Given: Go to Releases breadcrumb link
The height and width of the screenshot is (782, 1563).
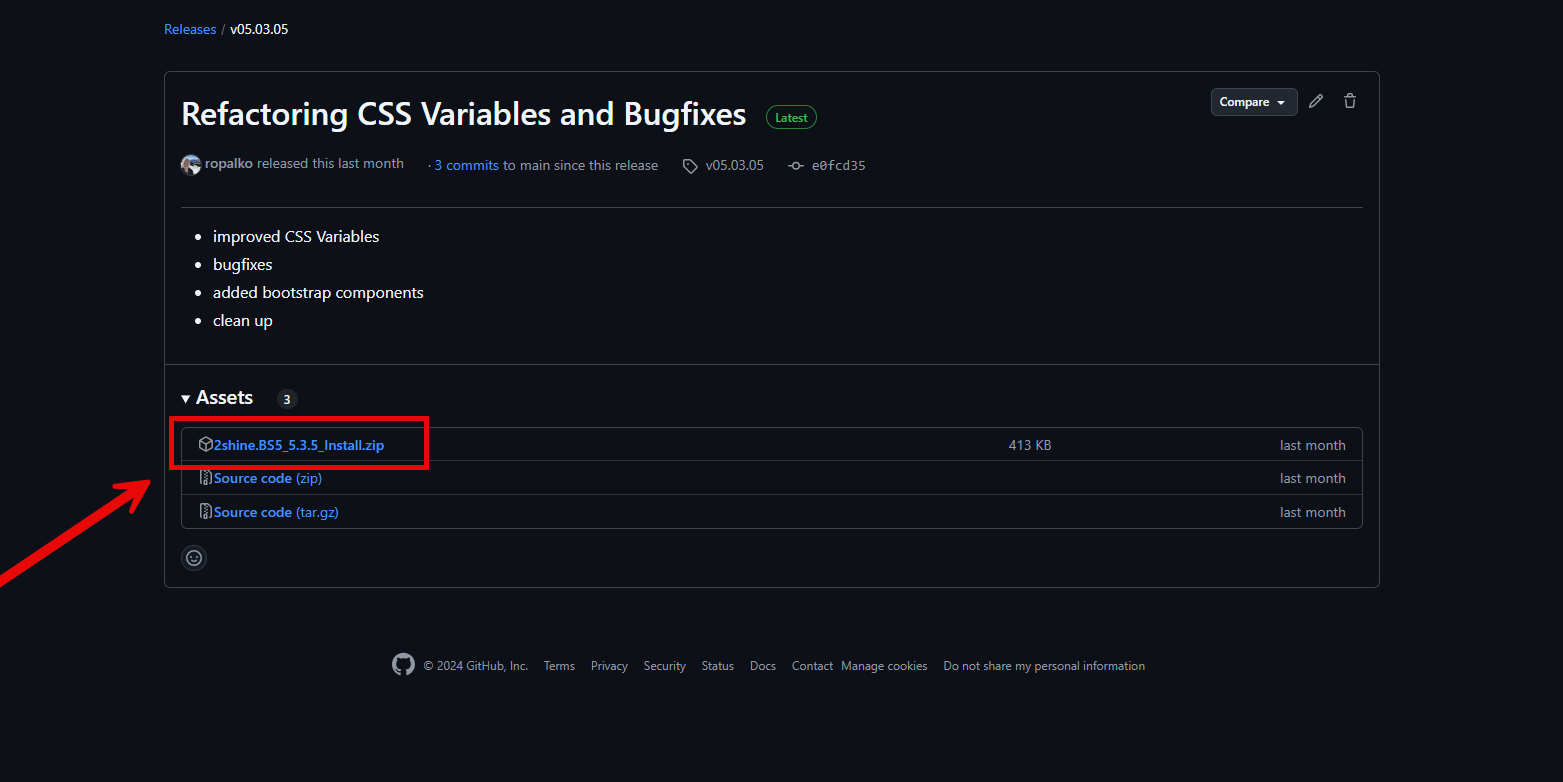Looking at the screenshot, I should [x=190, y=29].
